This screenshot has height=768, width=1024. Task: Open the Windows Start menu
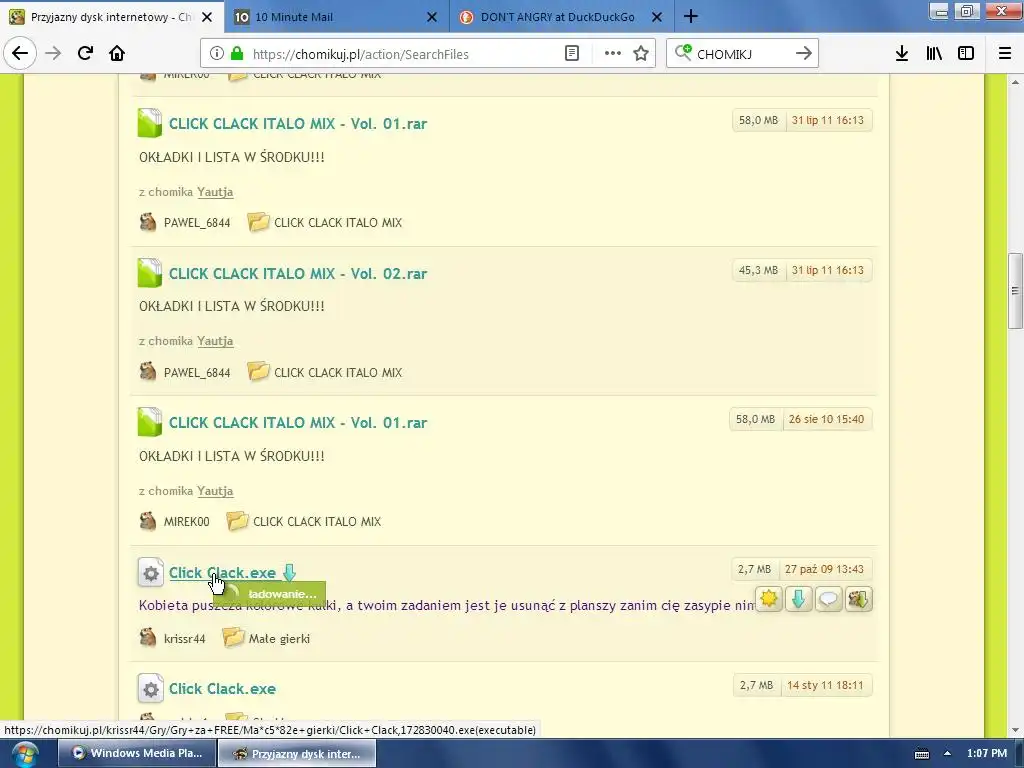[x=24, y=754]
